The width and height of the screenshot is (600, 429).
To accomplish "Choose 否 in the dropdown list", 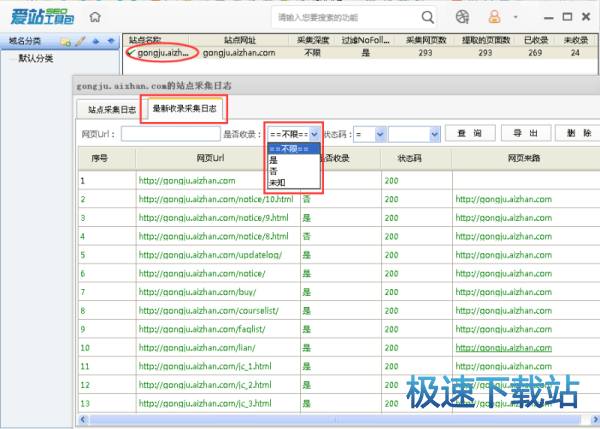I will 293,171.
